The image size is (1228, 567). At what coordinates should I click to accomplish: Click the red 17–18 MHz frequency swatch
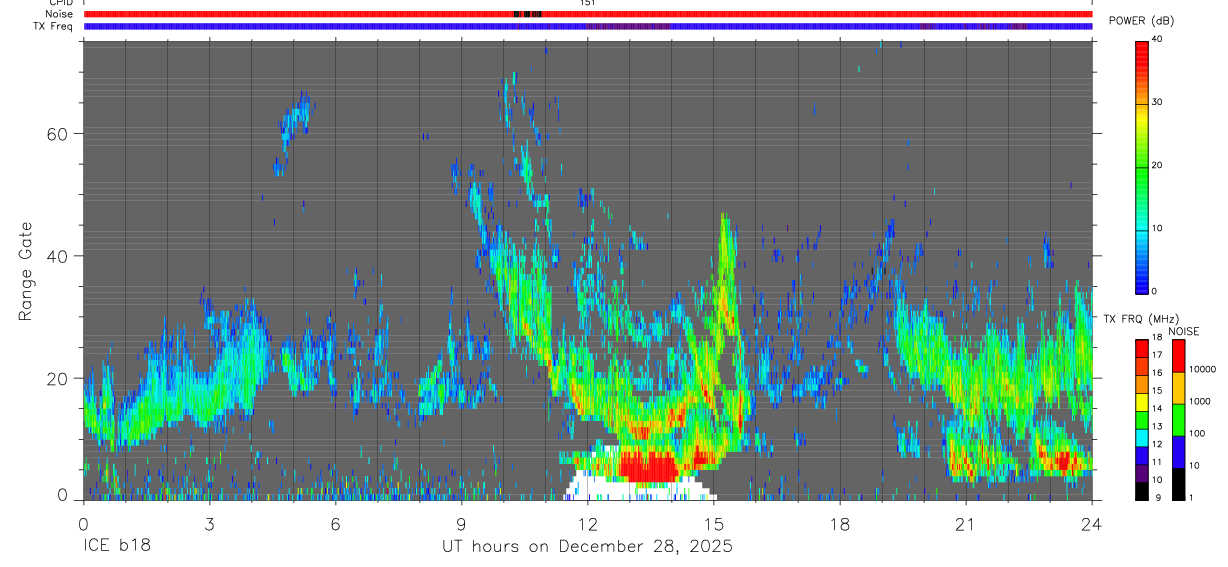click(1142, 349)
